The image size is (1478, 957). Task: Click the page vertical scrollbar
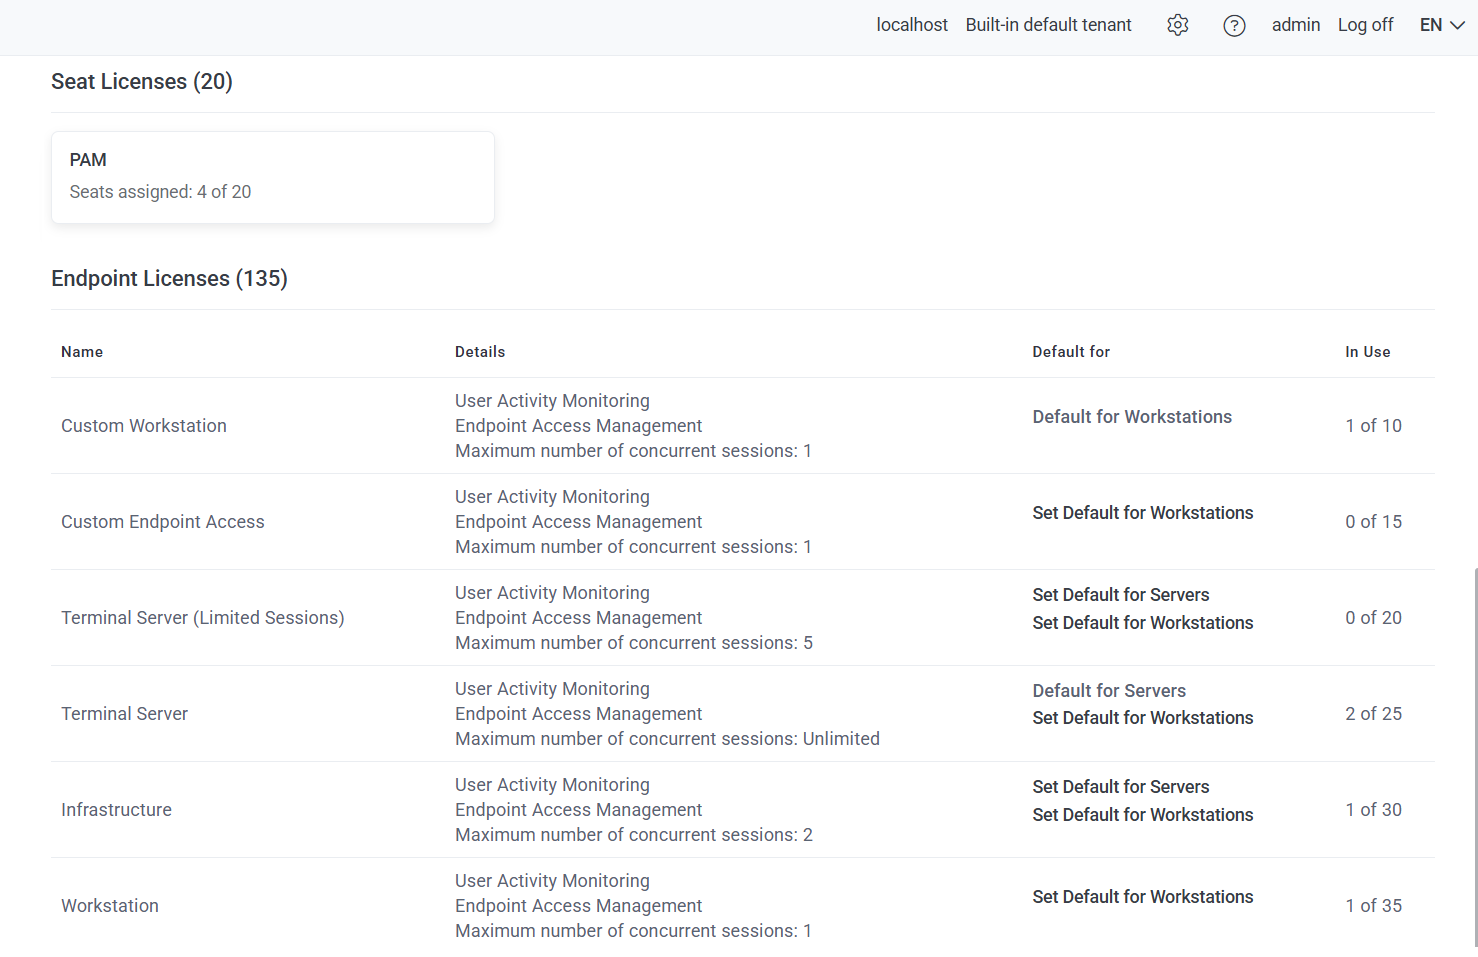pos(1474,750)
